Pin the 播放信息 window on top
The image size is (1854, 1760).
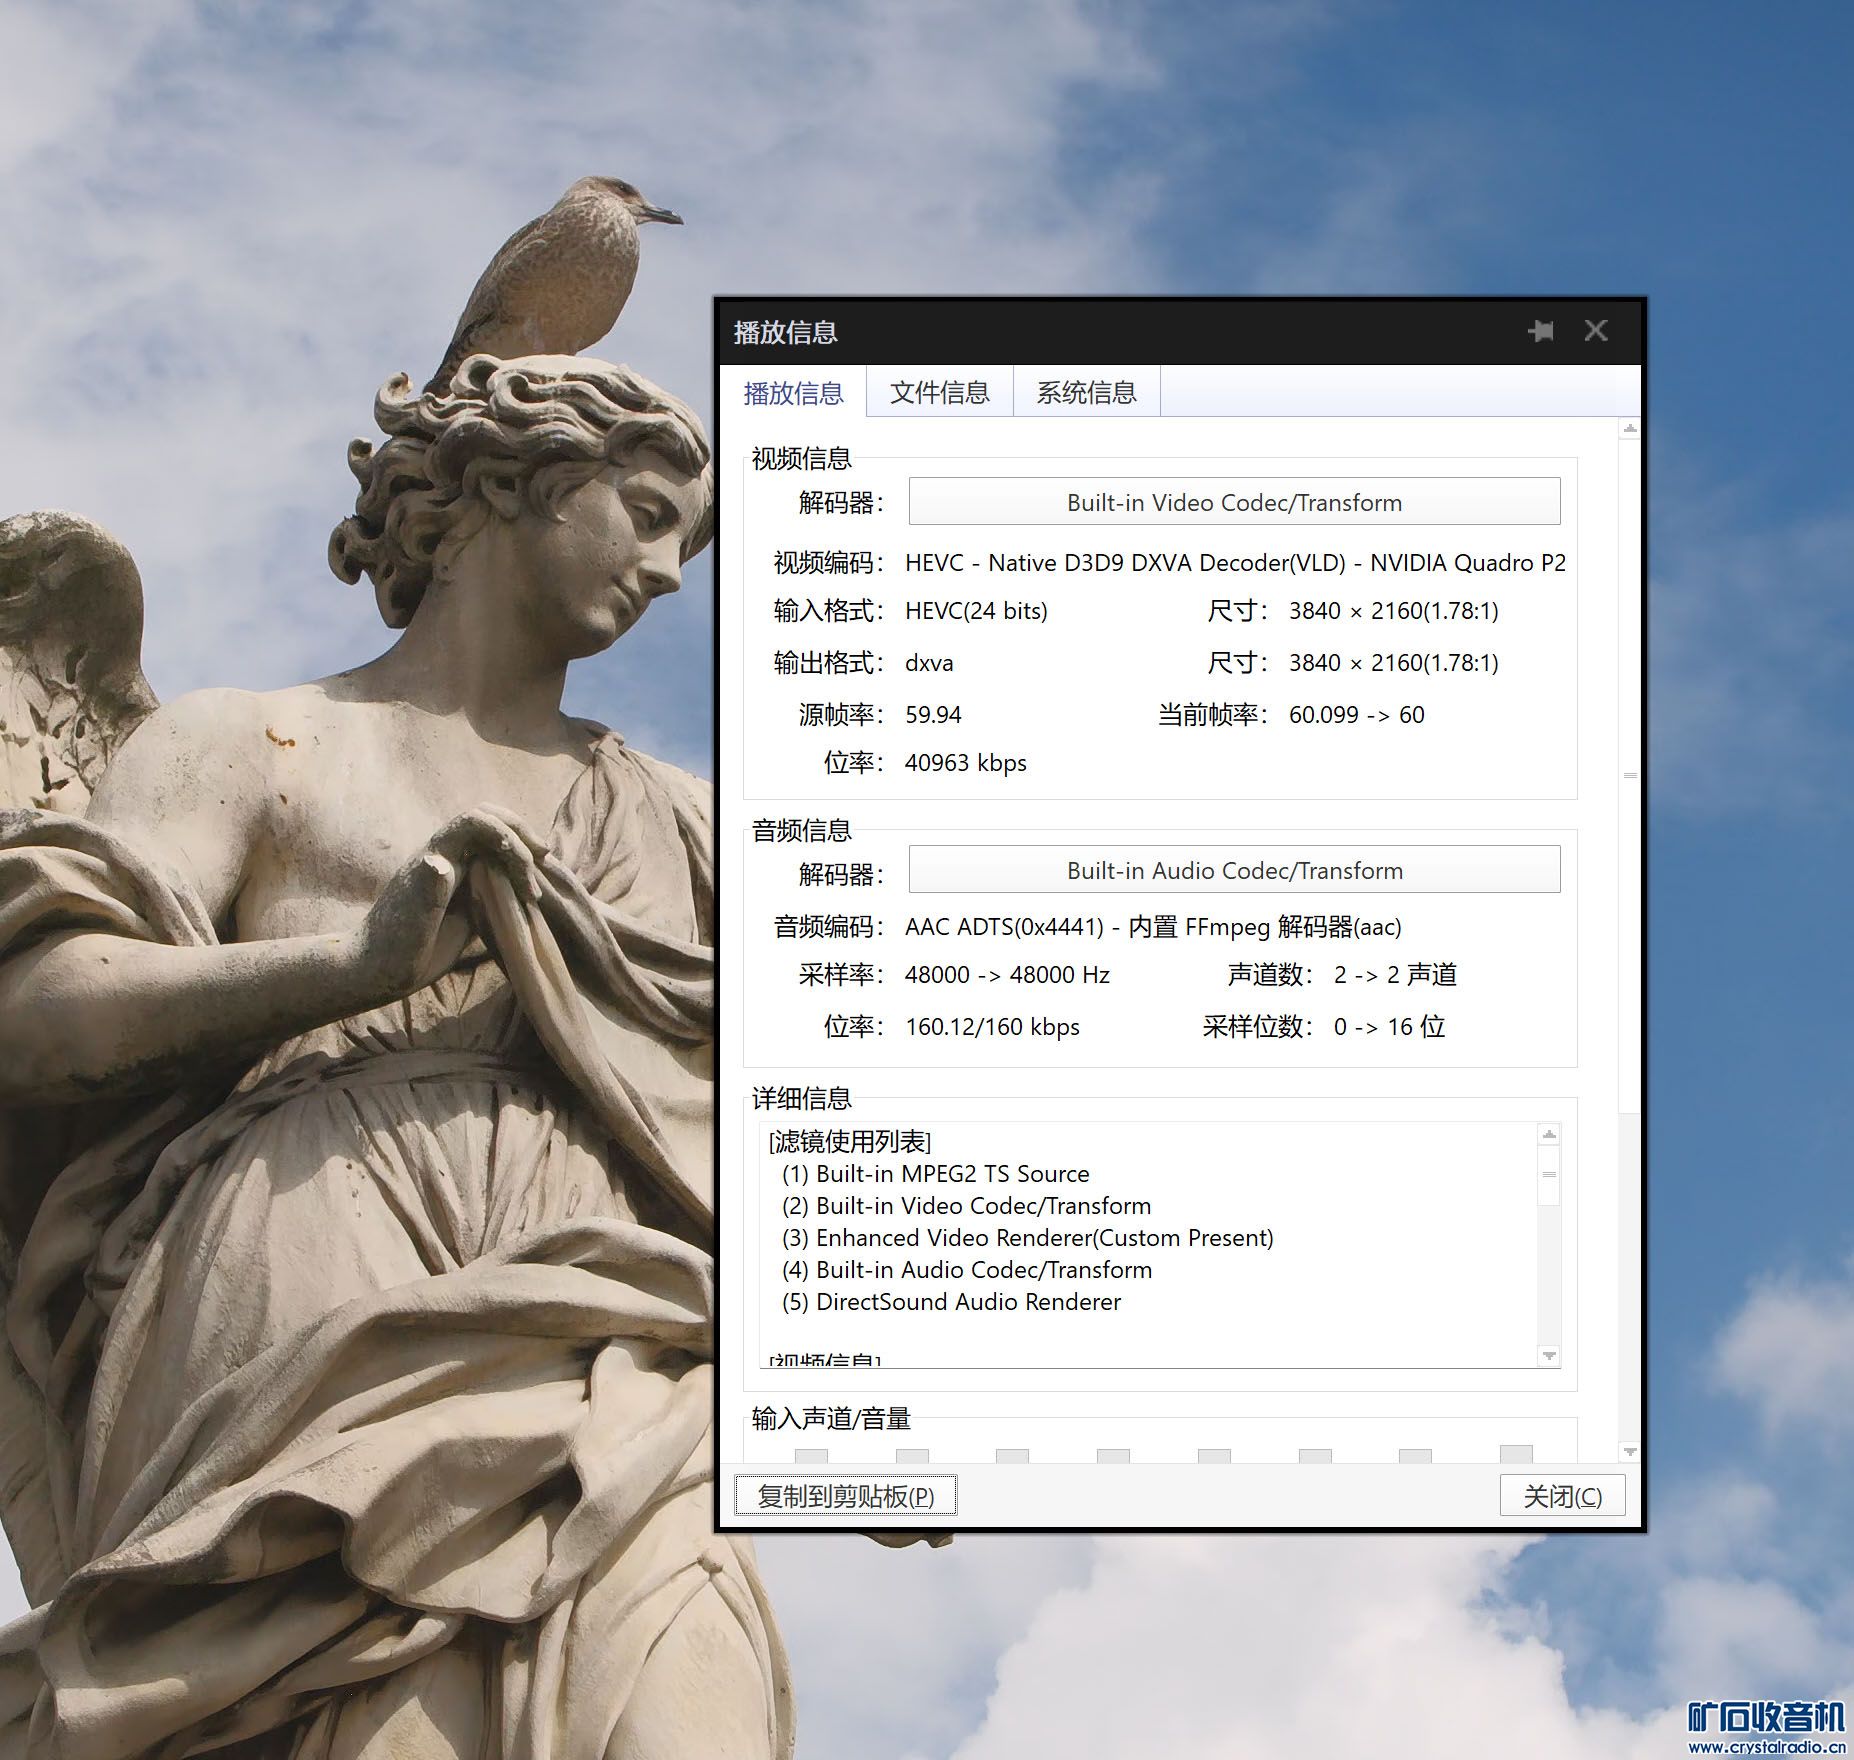pyautogui.click(x=1541, y=331)
